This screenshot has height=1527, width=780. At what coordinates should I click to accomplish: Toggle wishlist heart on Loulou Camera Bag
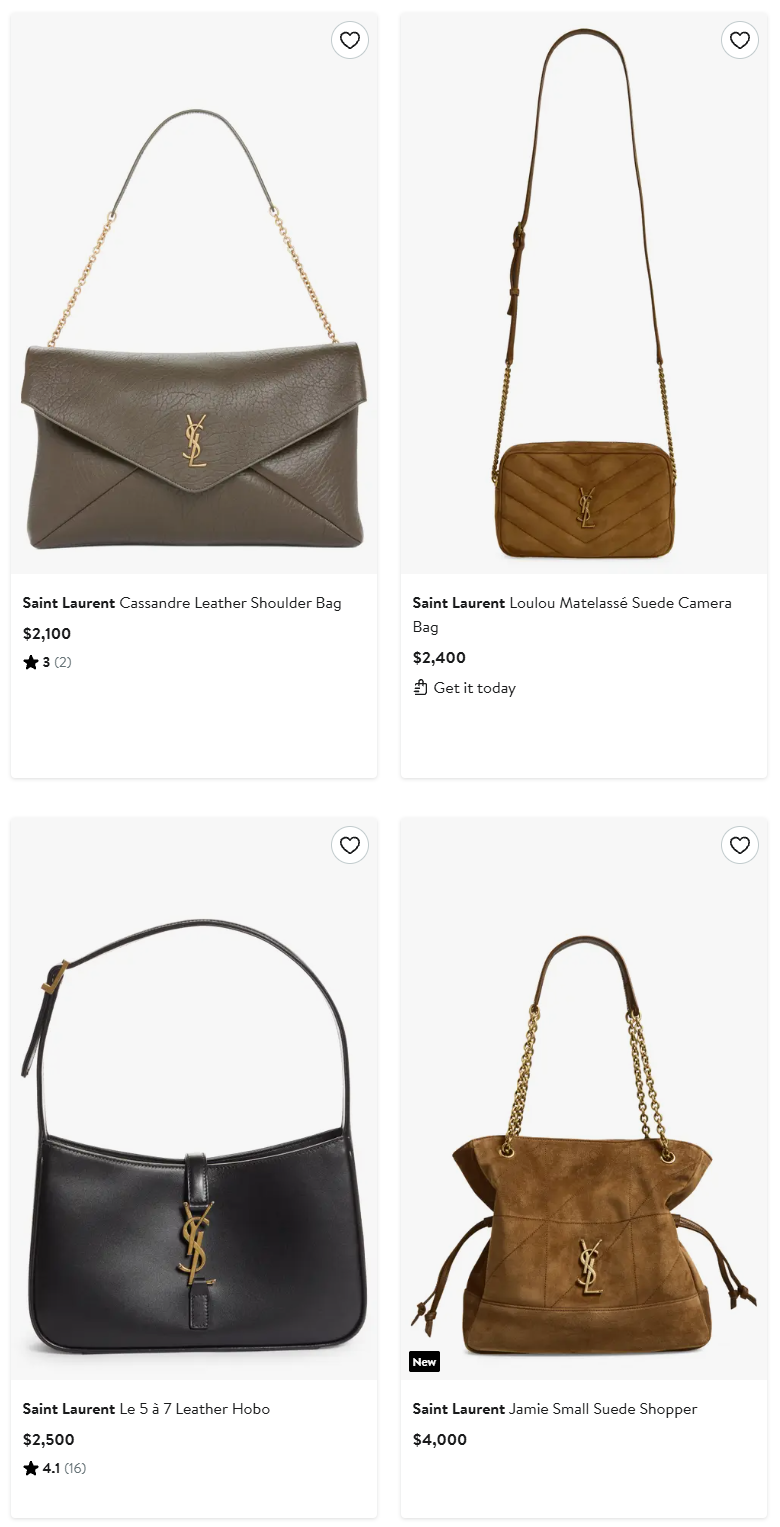[740, 40]
